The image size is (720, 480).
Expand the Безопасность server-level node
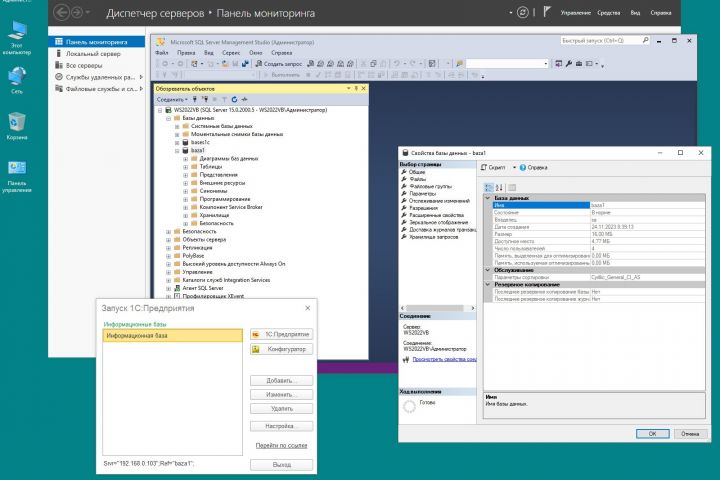pyautogui.click(x=169, y=231)
